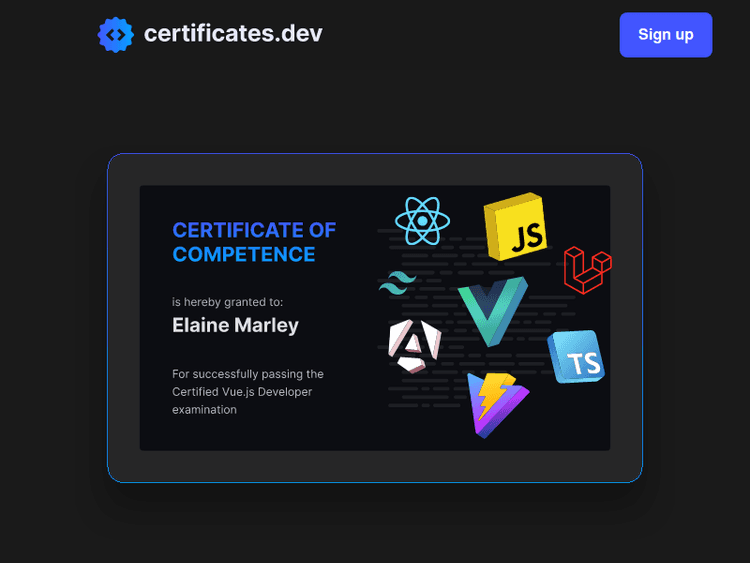750x563 pixels.
Task: Click the 'is hereby granted to:' text
Action: [x=228, y=302]
